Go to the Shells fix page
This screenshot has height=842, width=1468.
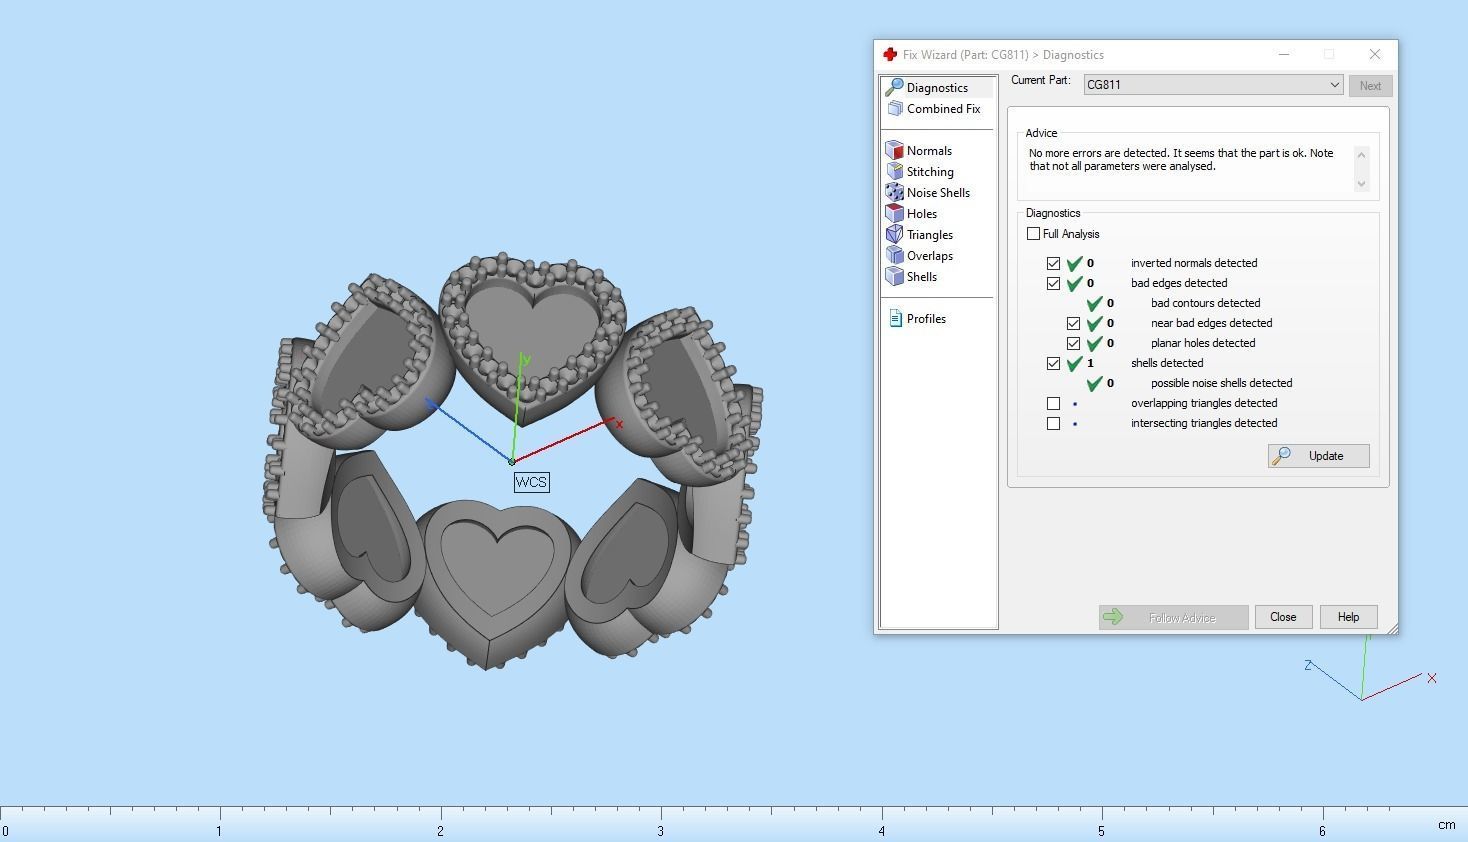coord(922,277)
